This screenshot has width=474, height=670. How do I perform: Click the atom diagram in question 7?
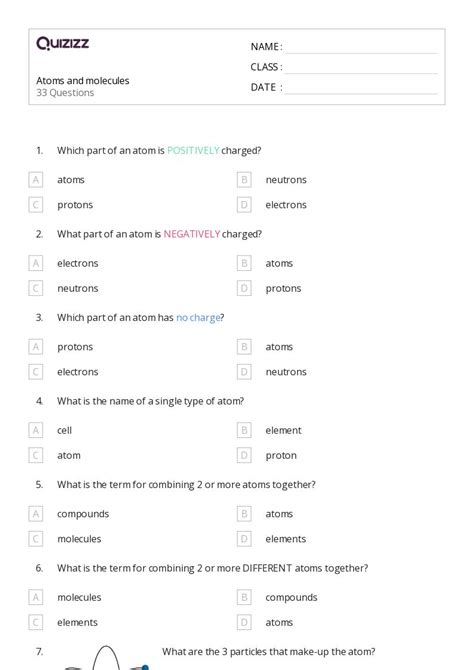tap(107, 658)
